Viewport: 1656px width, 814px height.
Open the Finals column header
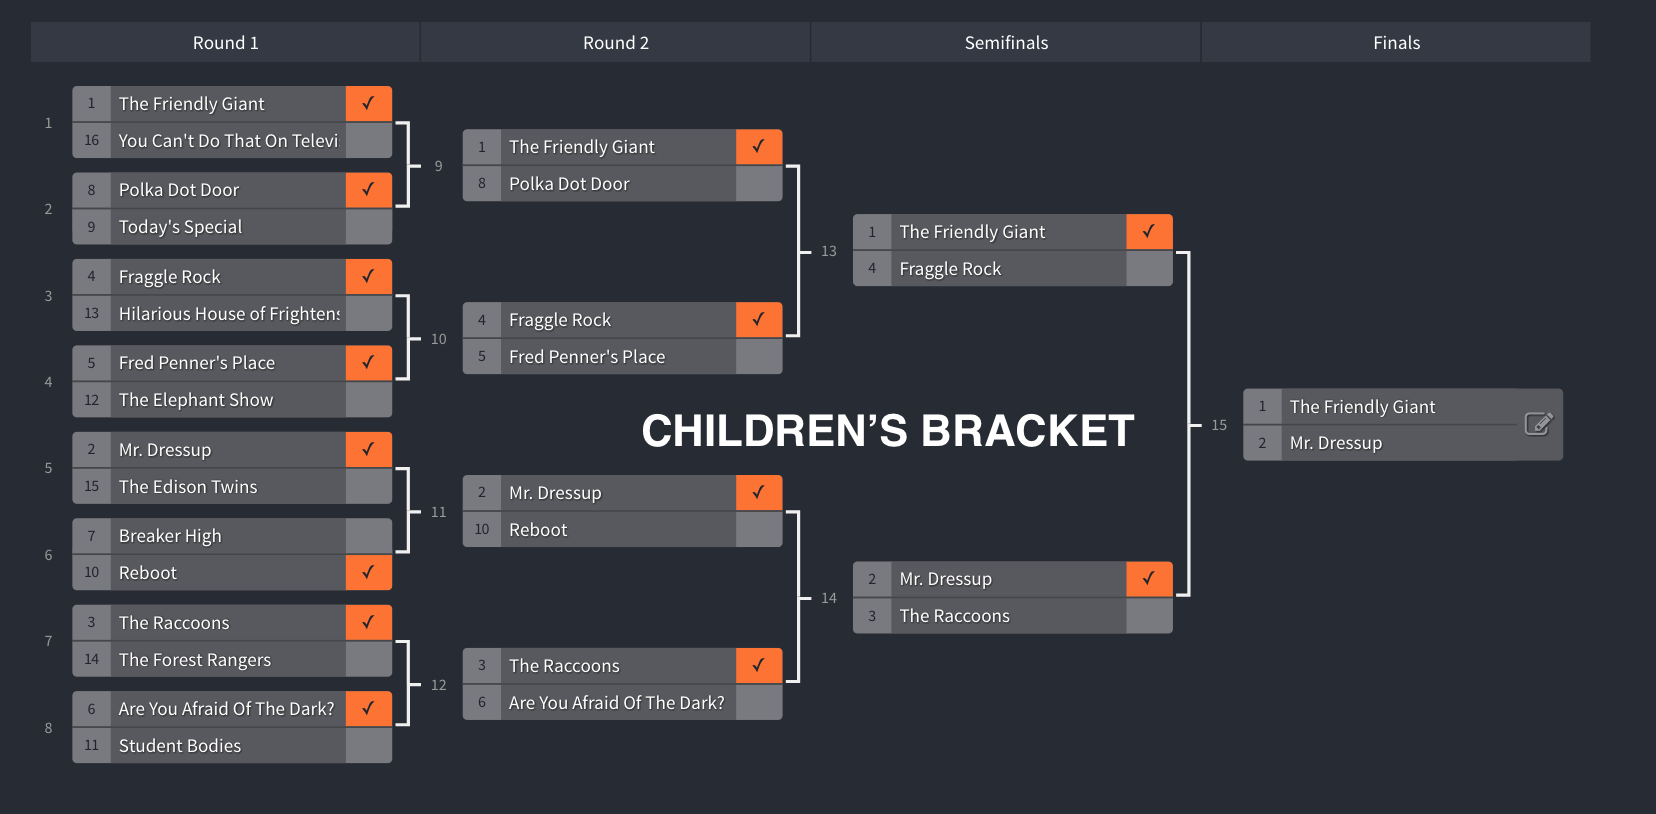[1396, 43]
